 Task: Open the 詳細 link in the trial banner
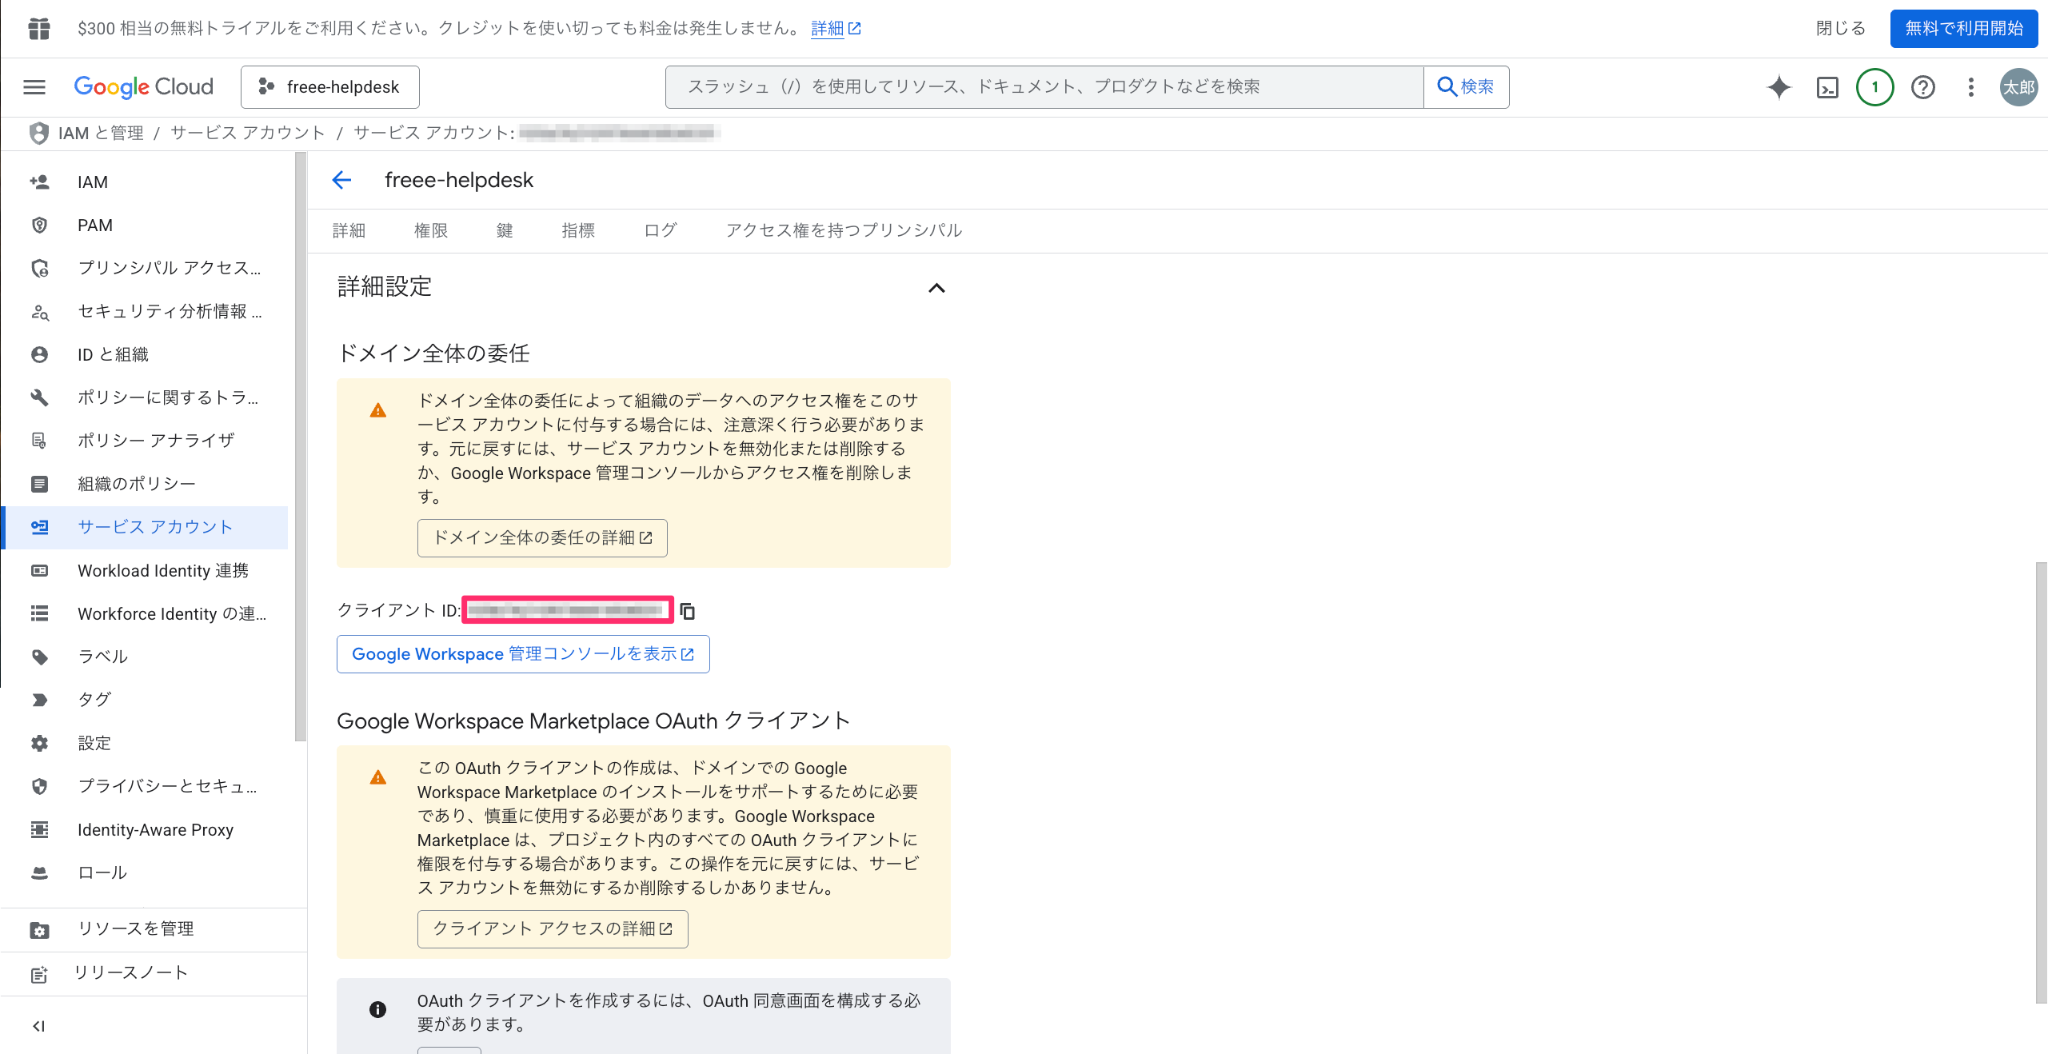pos(836,28)
